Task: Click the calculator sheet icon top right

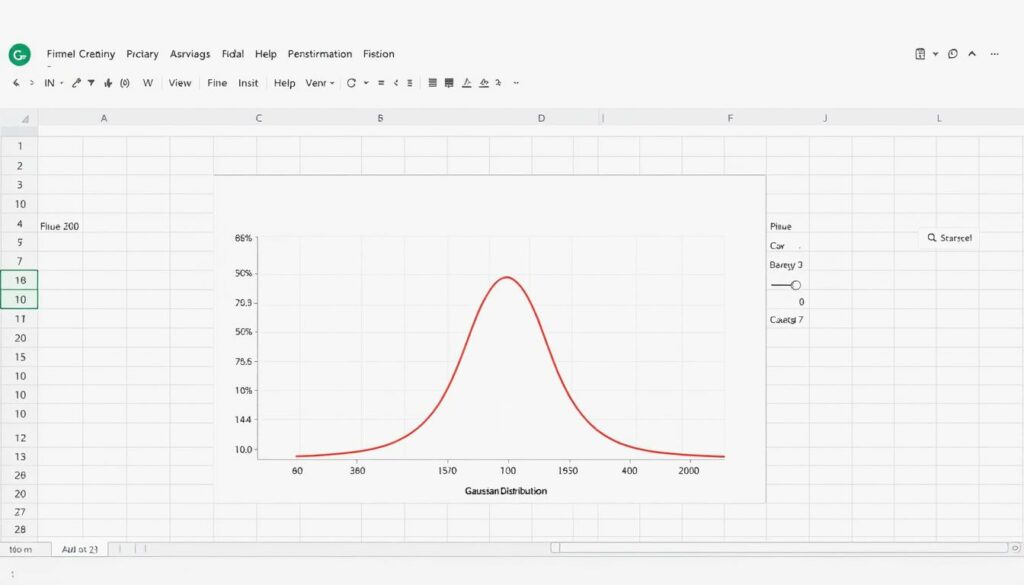Action: coord(920,54)
